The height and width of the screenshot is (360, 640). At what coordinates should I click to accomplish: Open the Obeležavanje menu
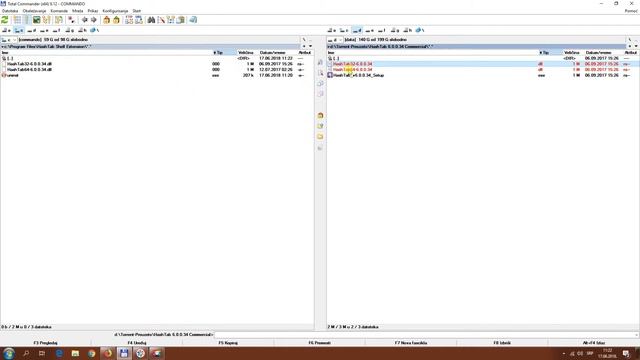[x=34, y=11]
